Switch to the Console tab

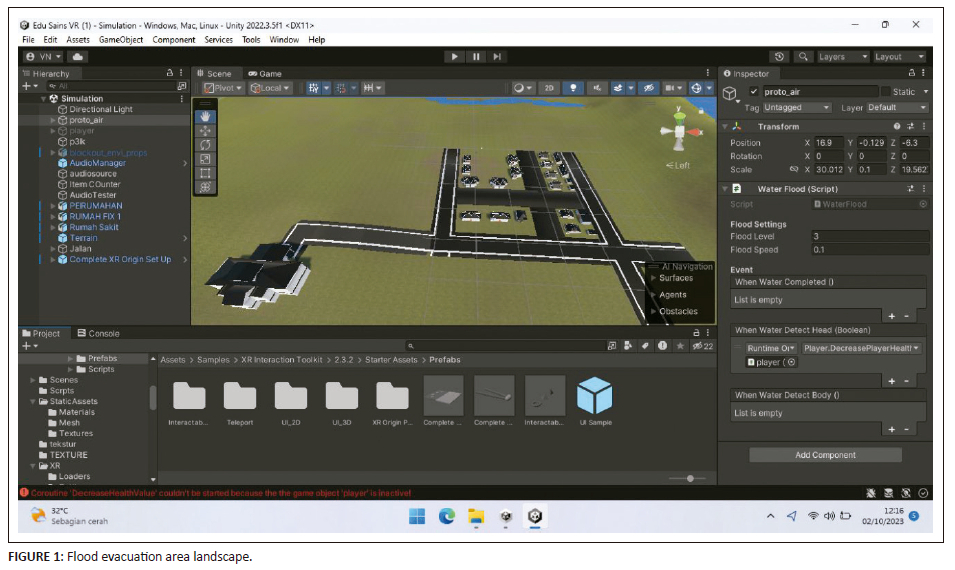(99, 333)
